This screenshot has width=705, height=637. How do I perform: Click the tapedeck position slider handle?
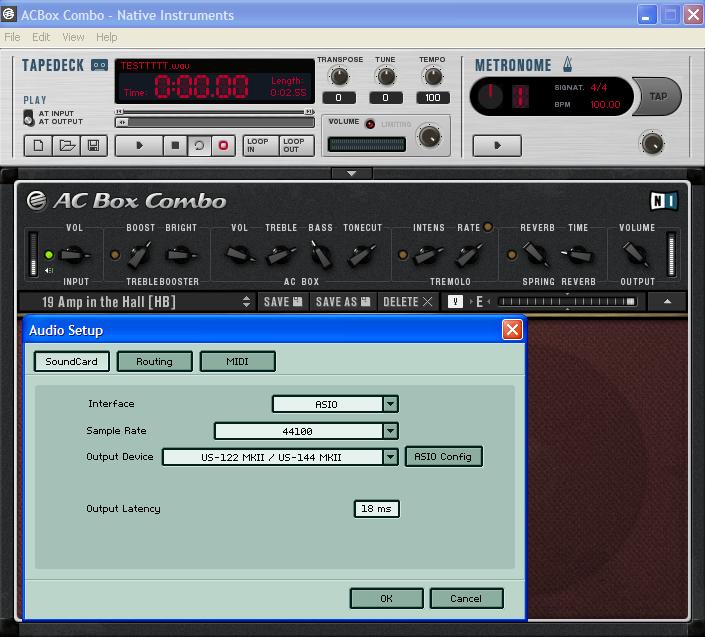[122, 122]
